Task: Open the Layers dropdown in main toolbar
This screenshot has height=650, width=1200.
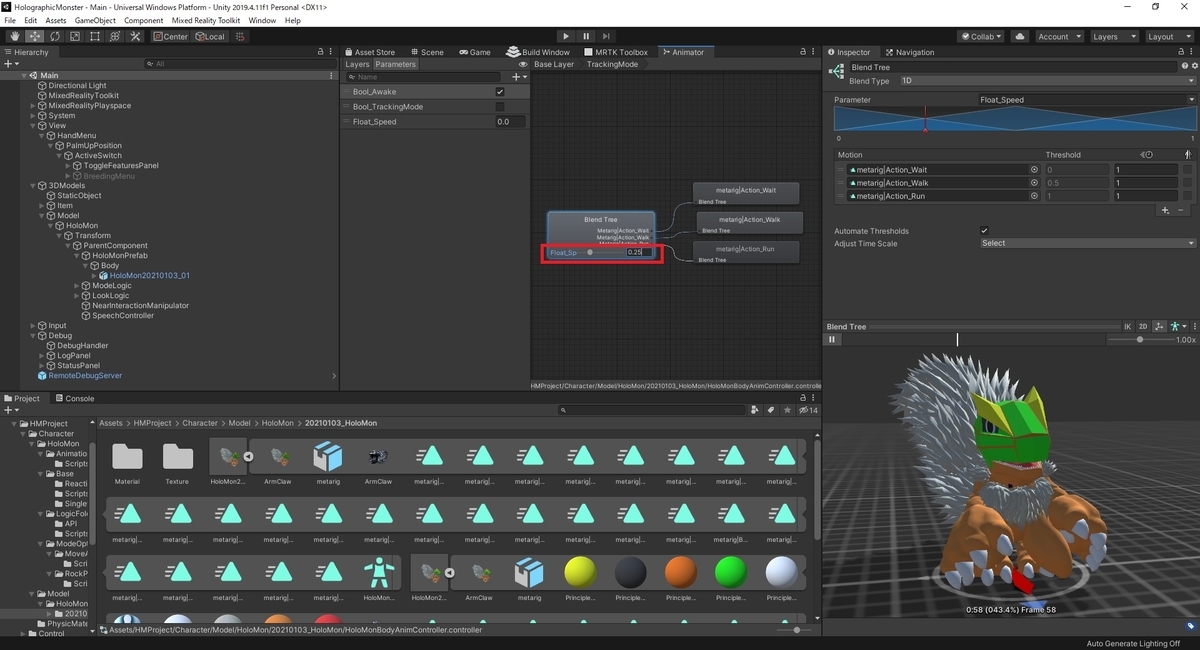Action: tap(1113, 36)
